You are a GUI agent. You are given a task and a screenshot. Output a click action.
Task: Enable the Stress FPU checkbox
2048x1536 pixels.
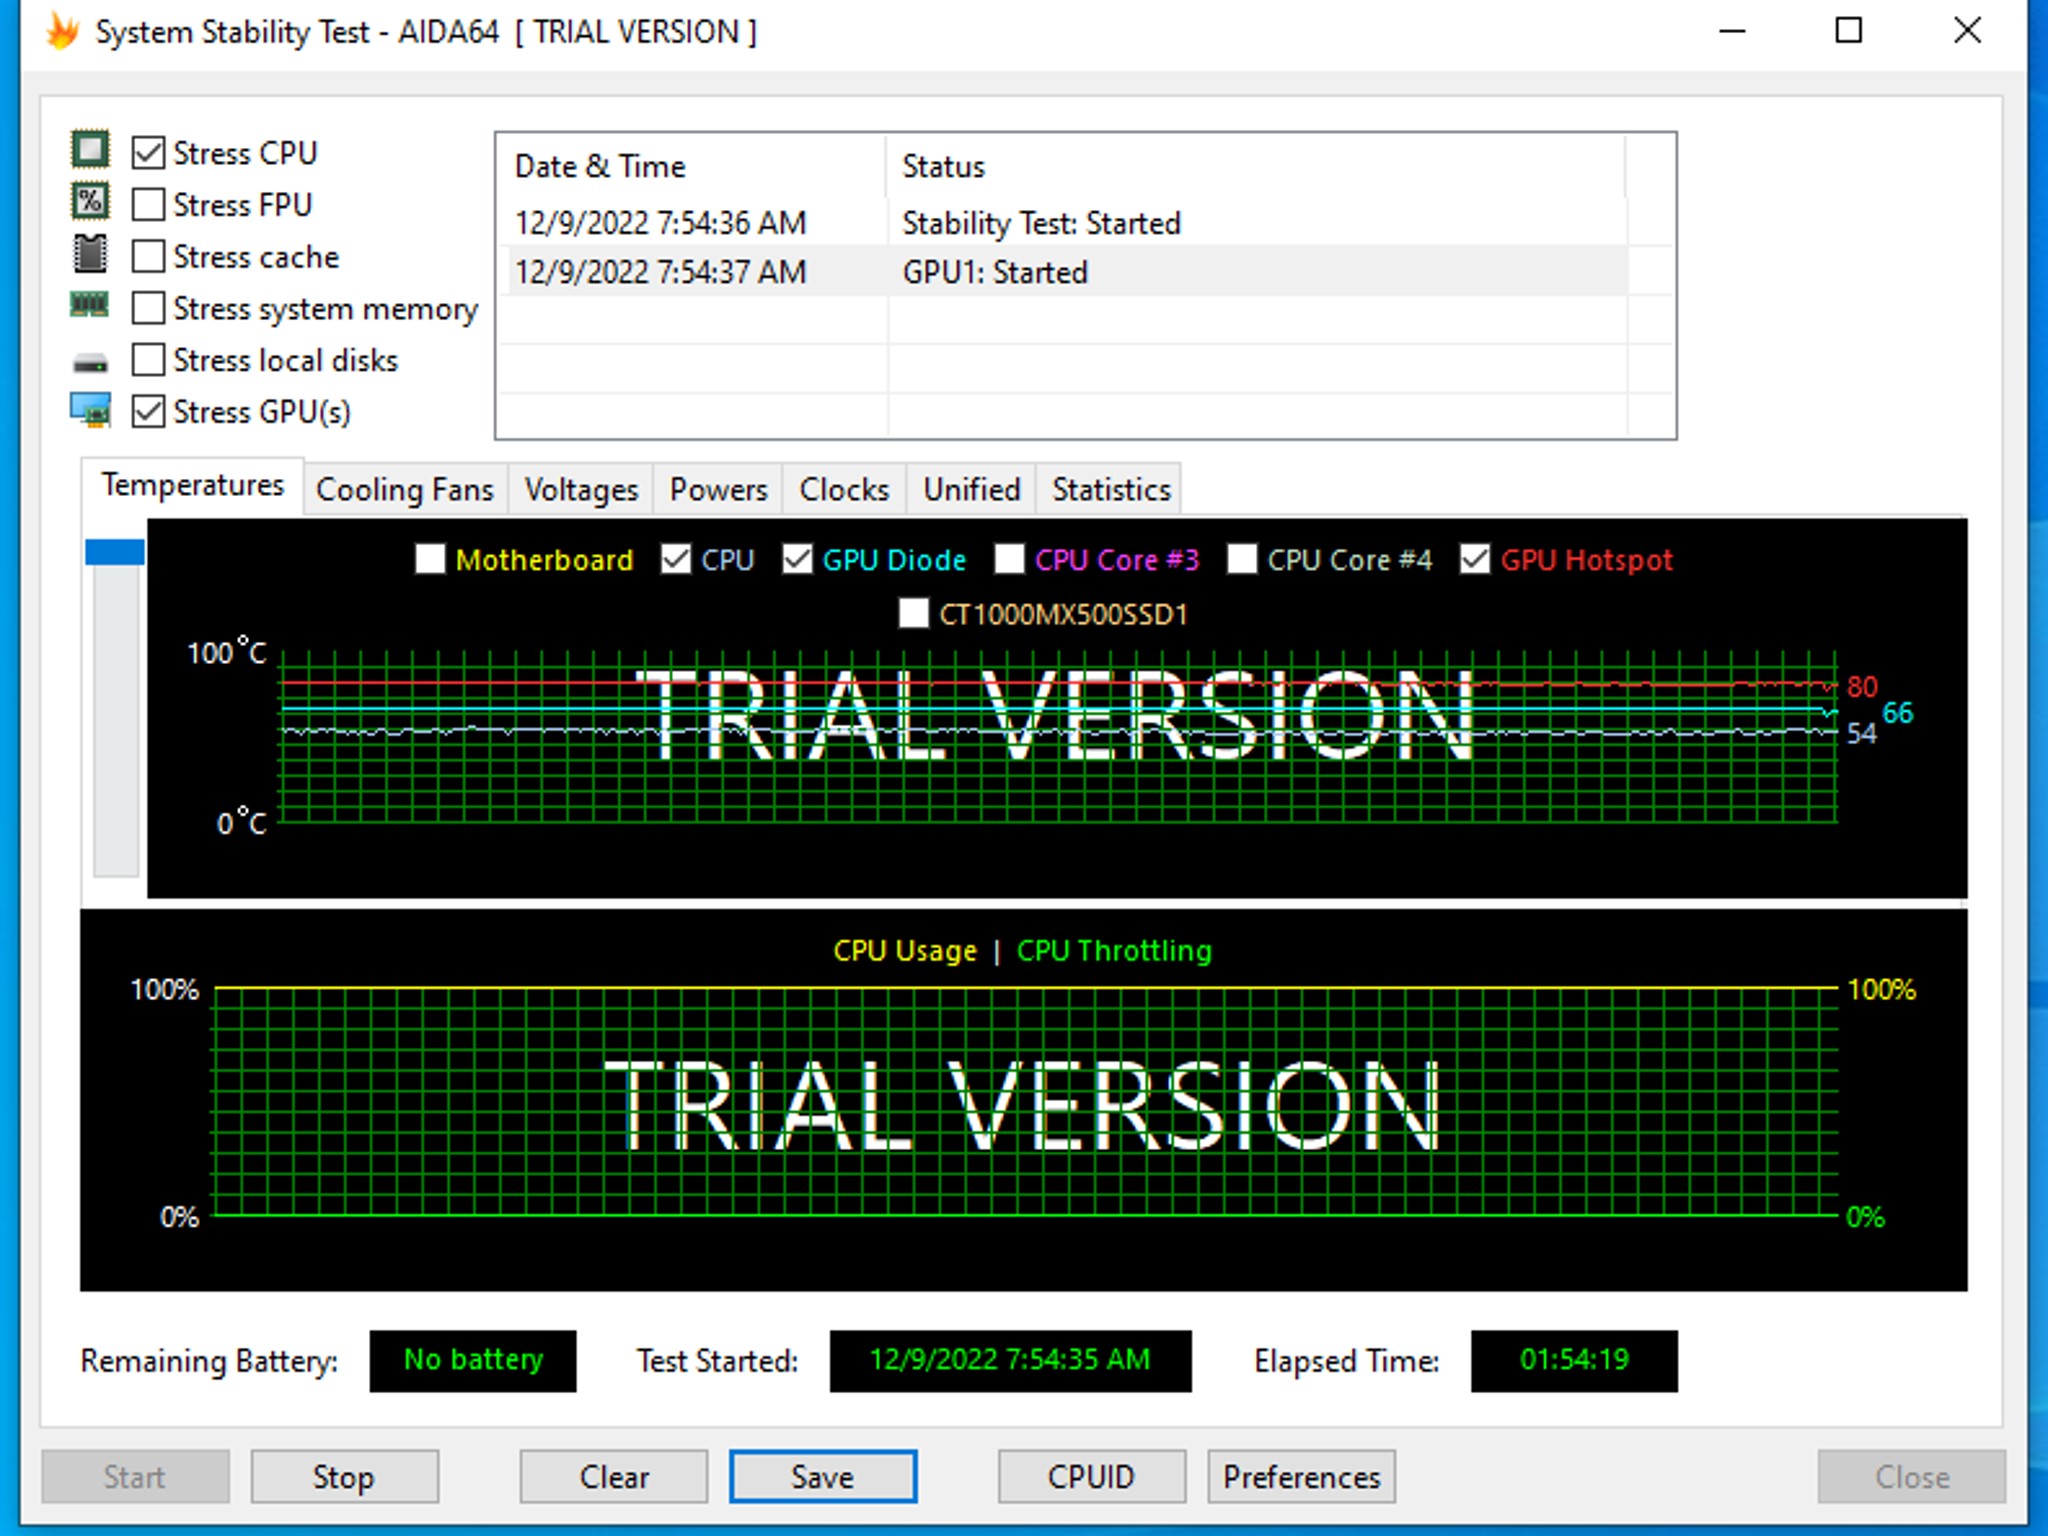click(x=147, y=203)
